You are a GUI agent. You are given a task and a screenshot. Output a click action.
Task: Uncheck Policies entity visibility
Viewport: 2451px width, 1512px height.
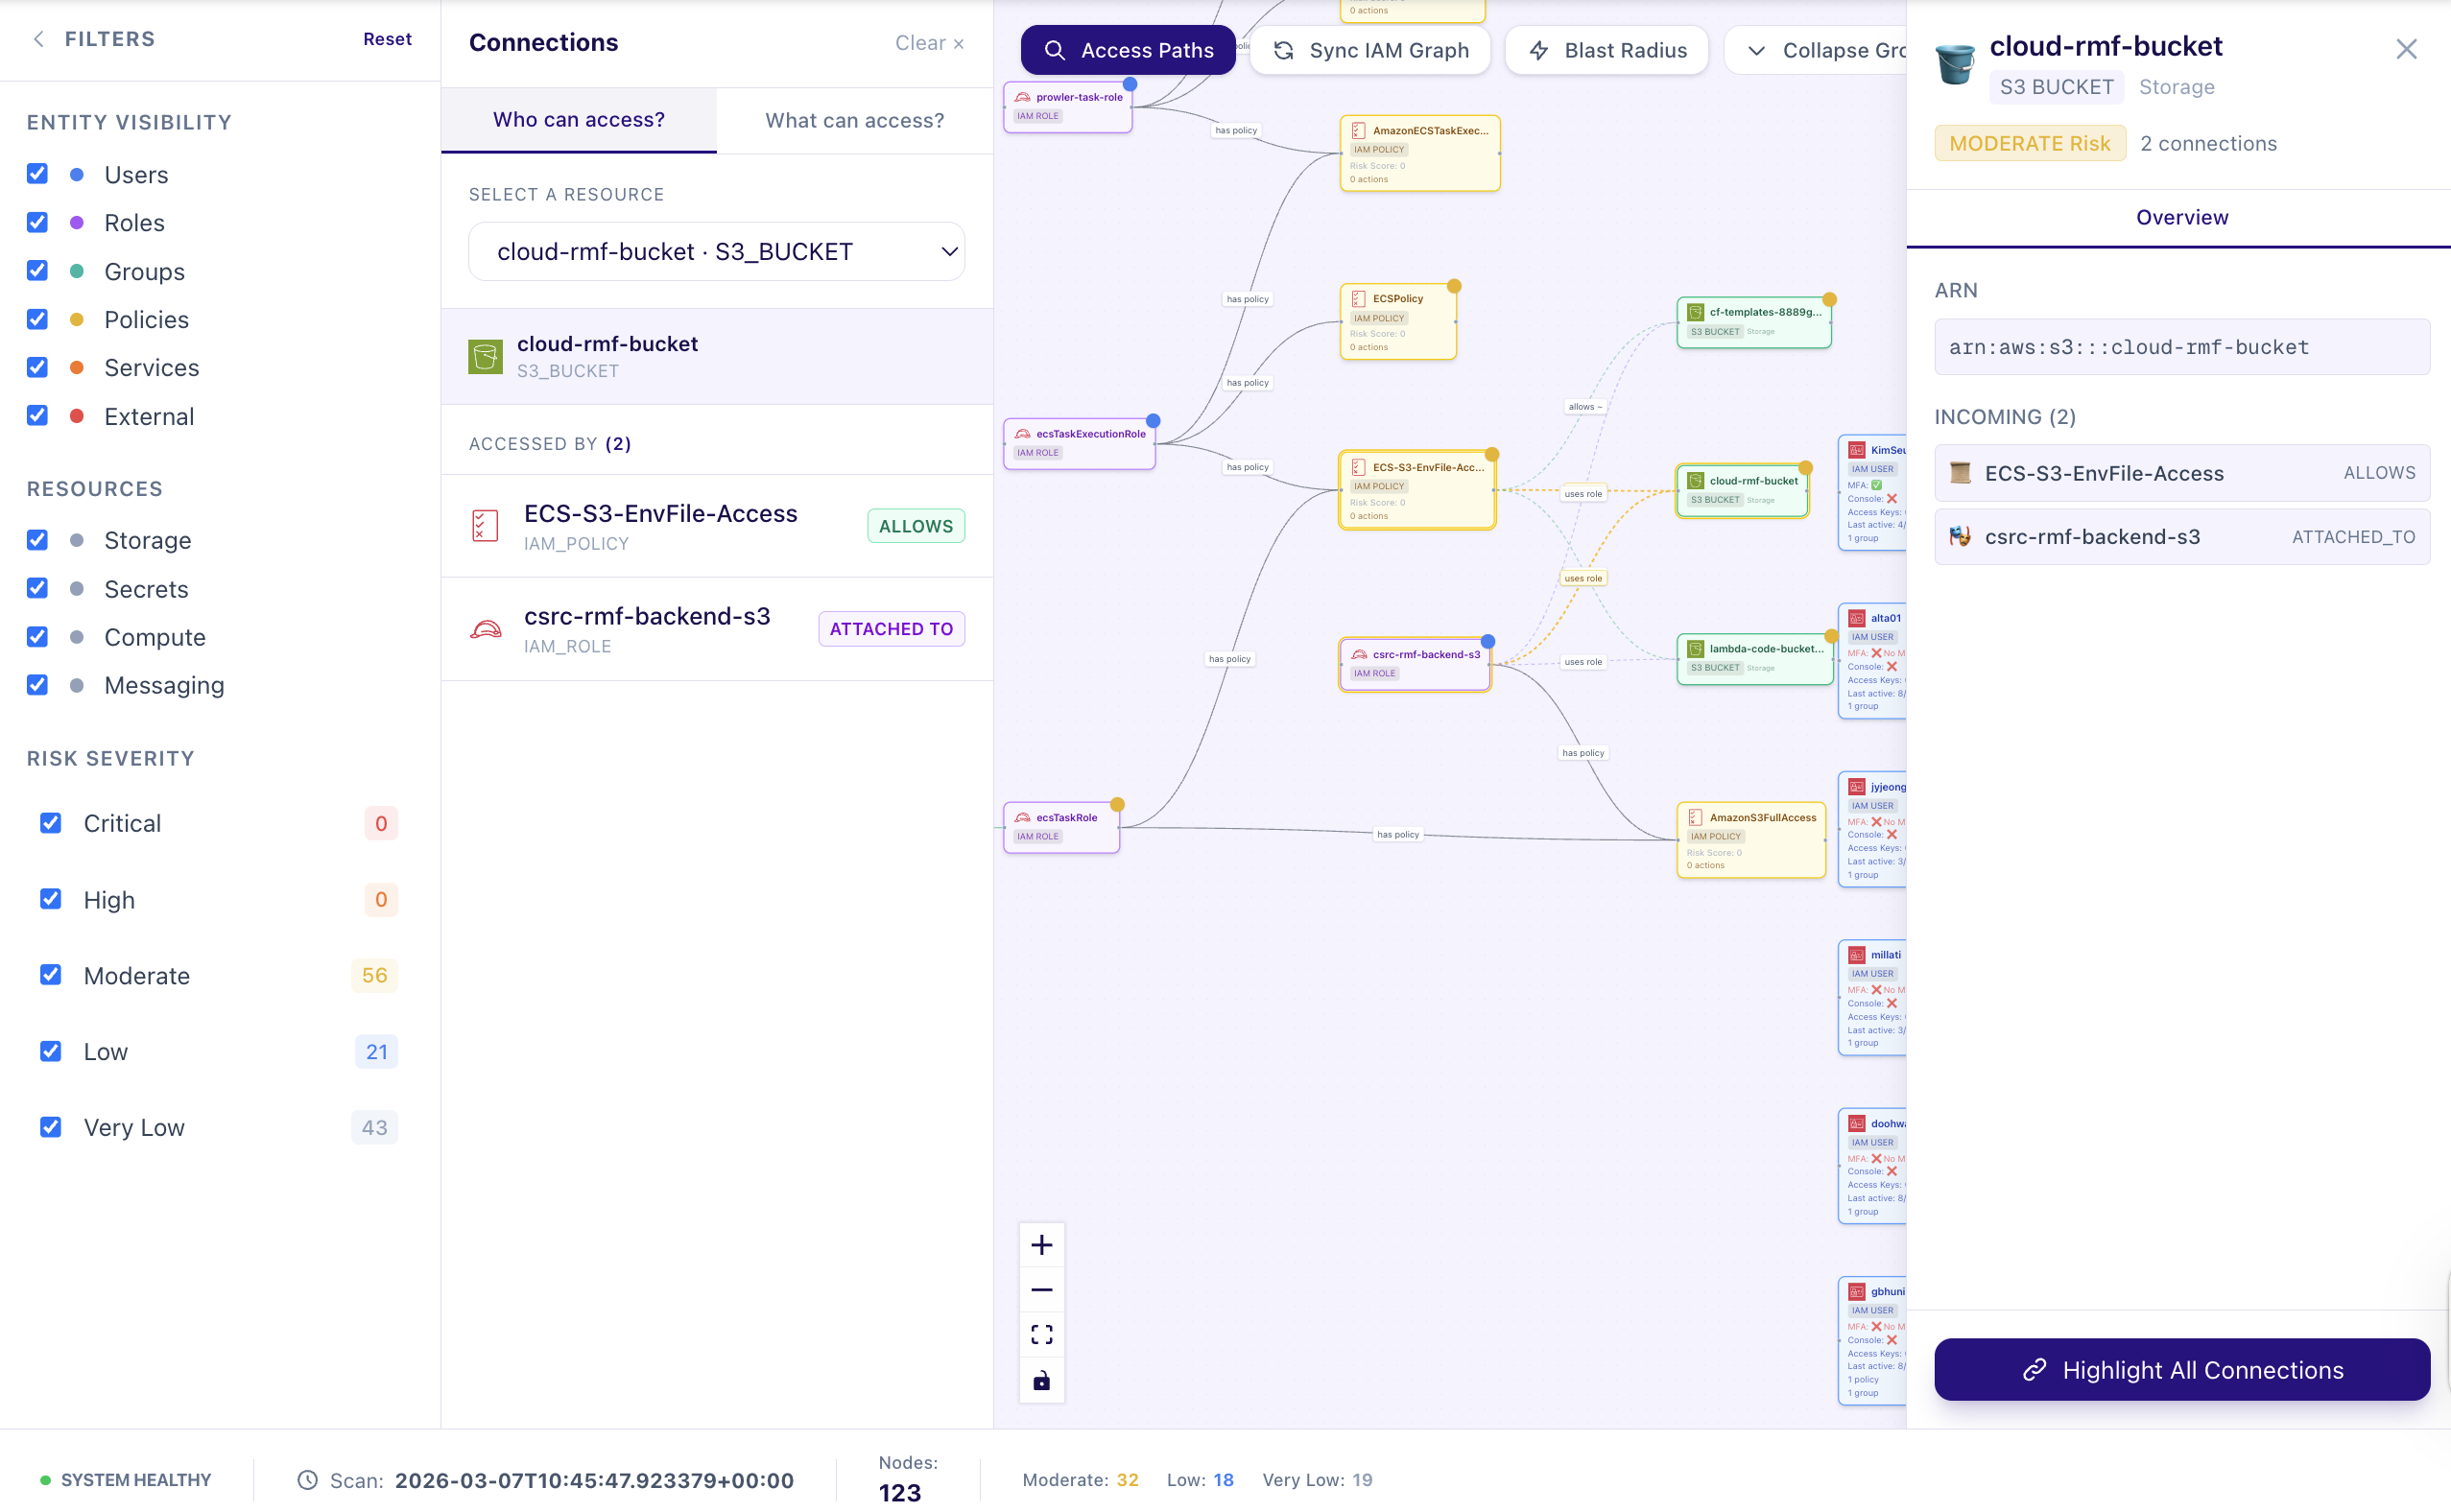tap(37, 319)
